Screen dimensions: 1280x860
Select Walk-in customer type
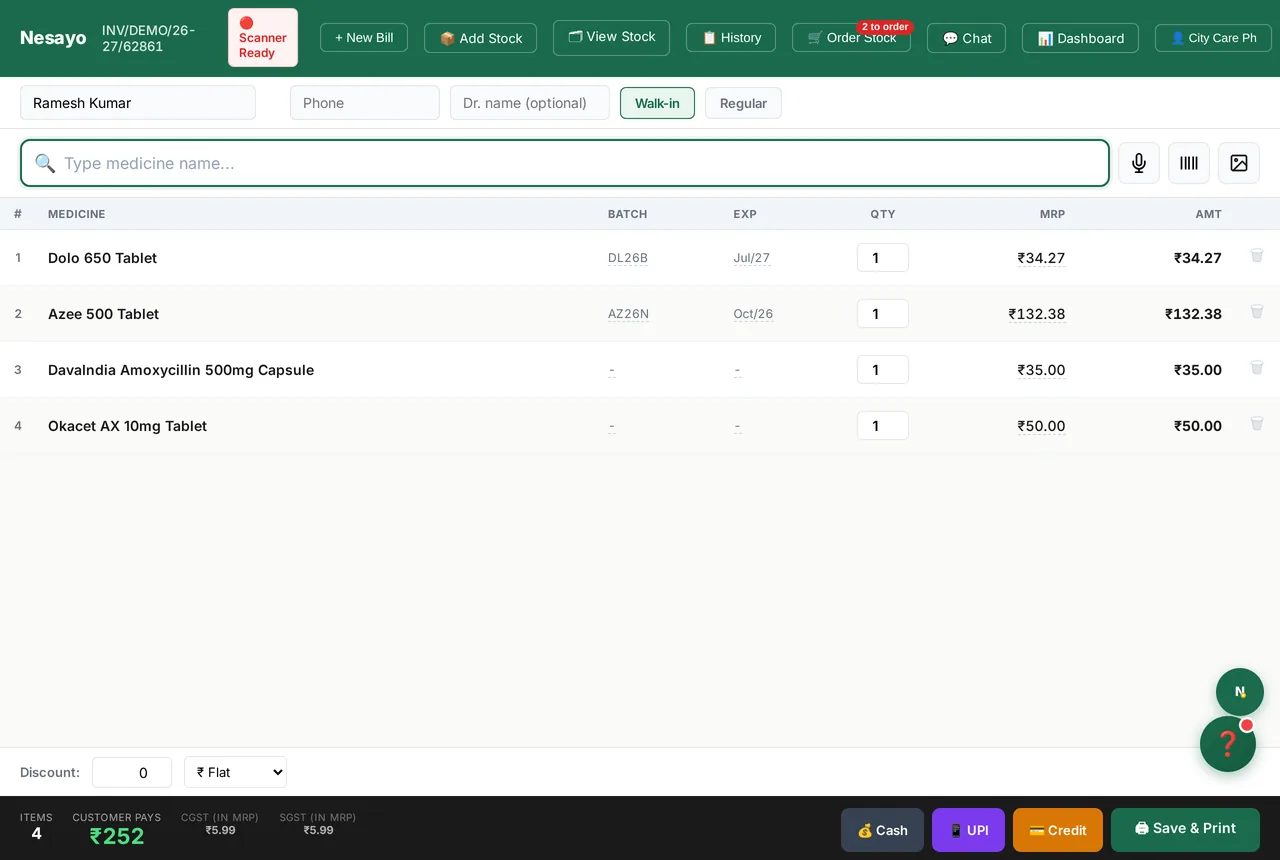point(657,103)
